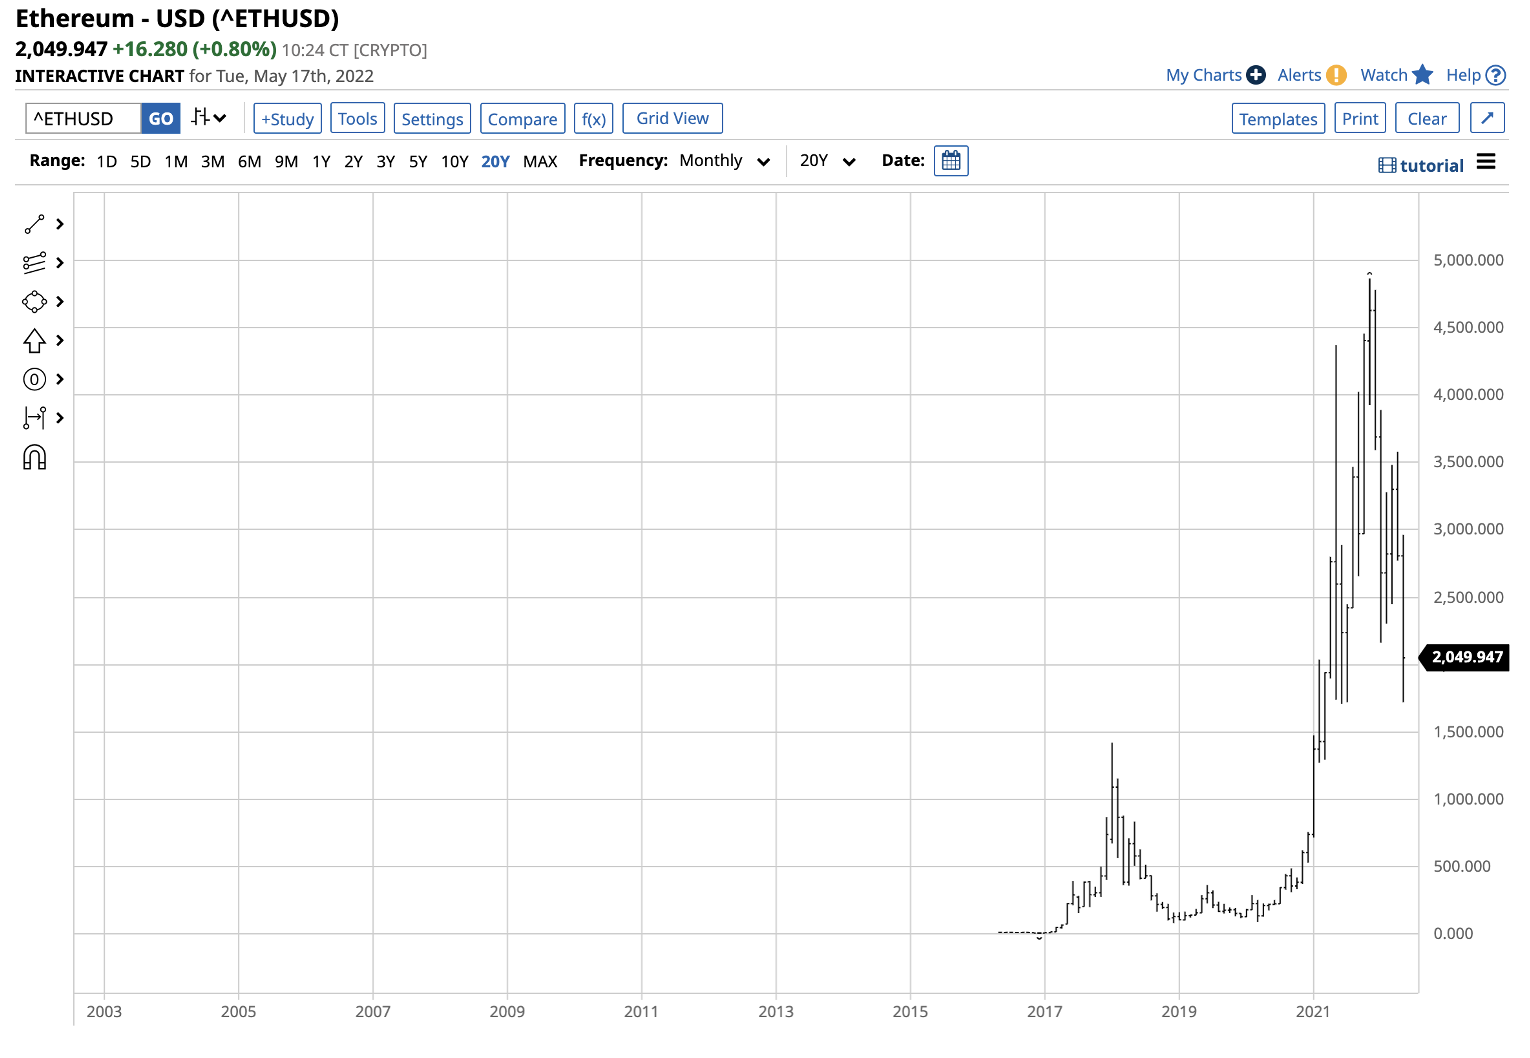Set range to MAX

click(x=540, y=162)
